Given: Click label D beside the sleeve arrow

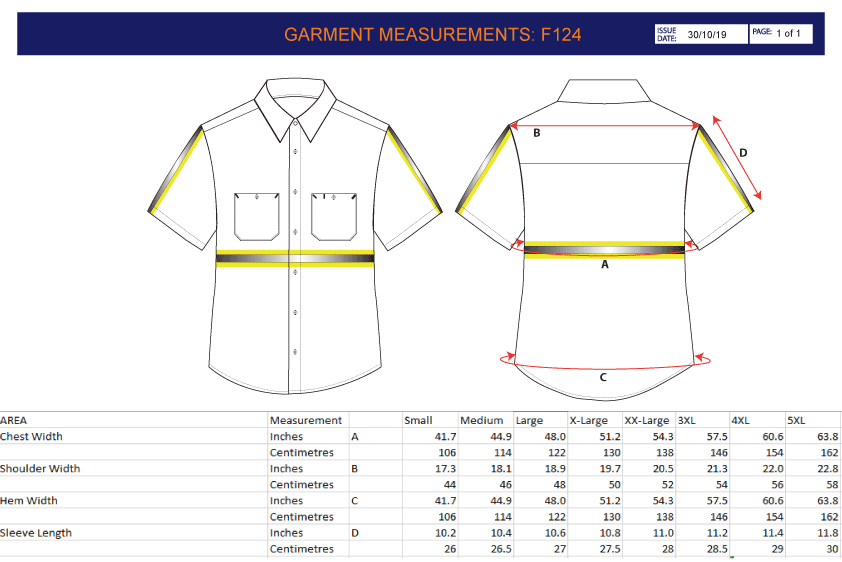Looking at the screenshot, I should (x=743, y=153).
